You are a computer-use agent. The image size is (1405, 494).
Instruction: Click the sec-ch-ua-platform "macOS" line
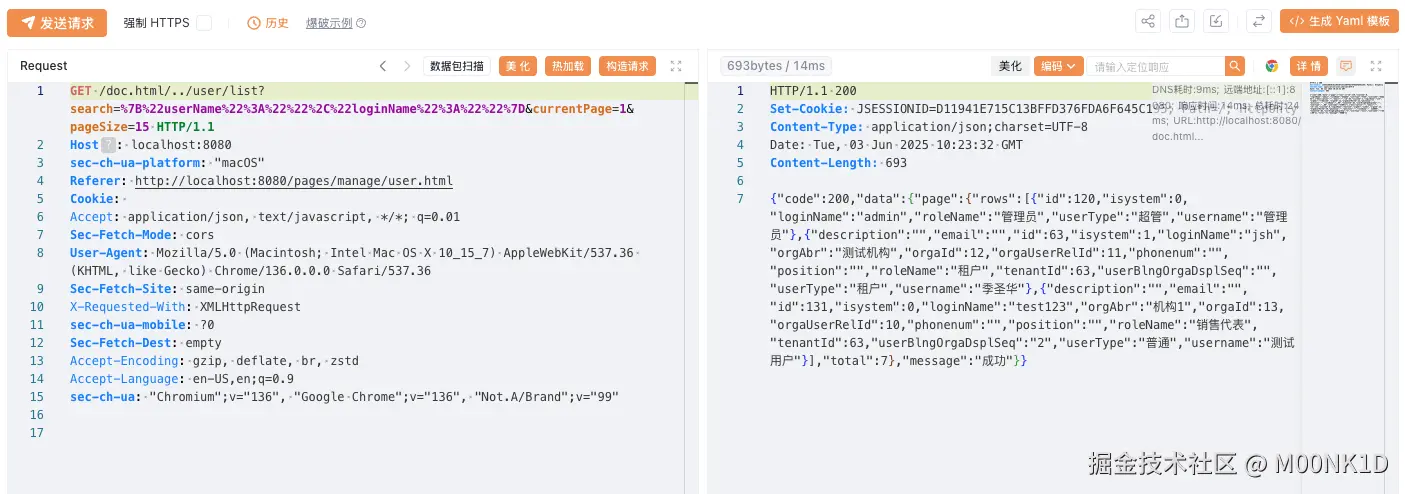point(167,163)
